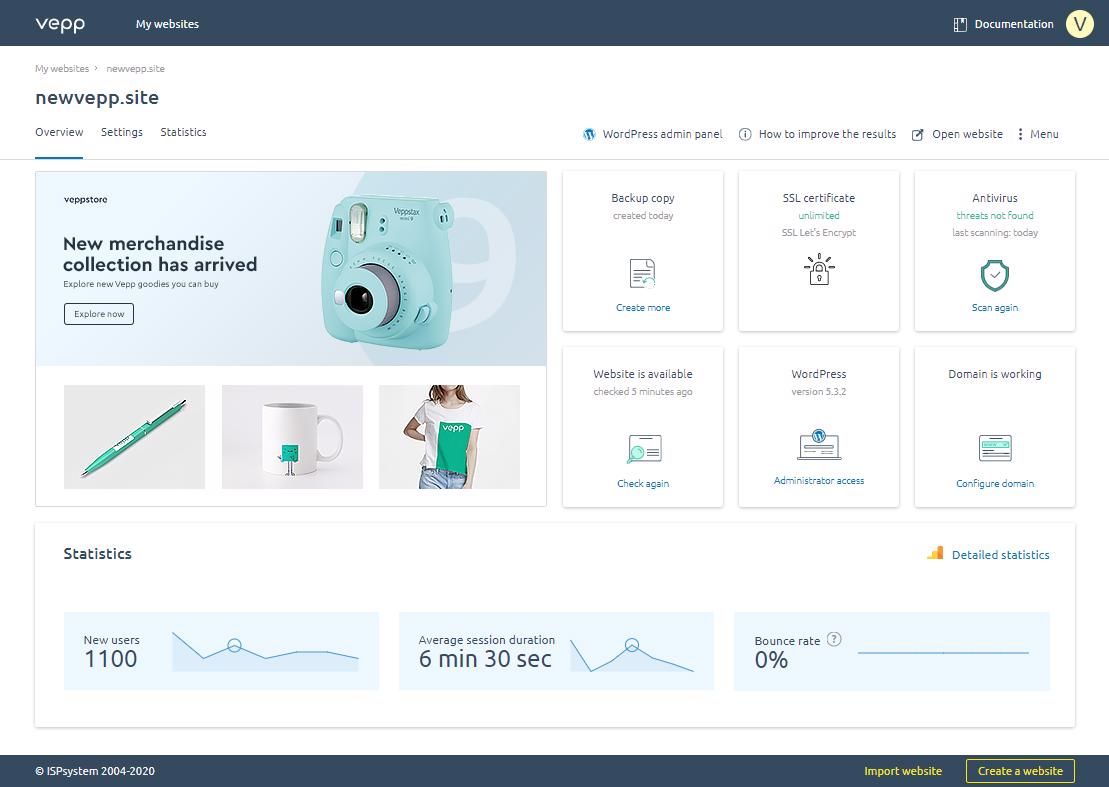Click the magnifier icon under Website is available
This screenshot has height=787, width=1109.
pyautogui.click(x=642, y=448)
